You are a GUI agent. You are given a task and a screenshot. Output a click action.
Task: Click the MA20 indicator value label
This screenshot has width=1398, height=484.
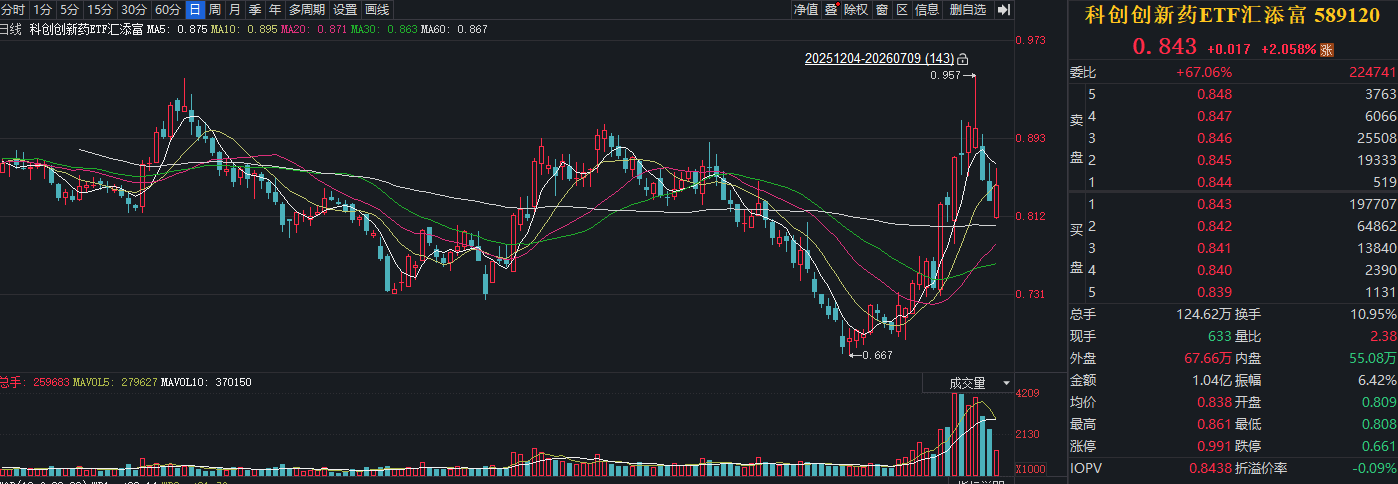pyautogui.click(x=314, y=30)
